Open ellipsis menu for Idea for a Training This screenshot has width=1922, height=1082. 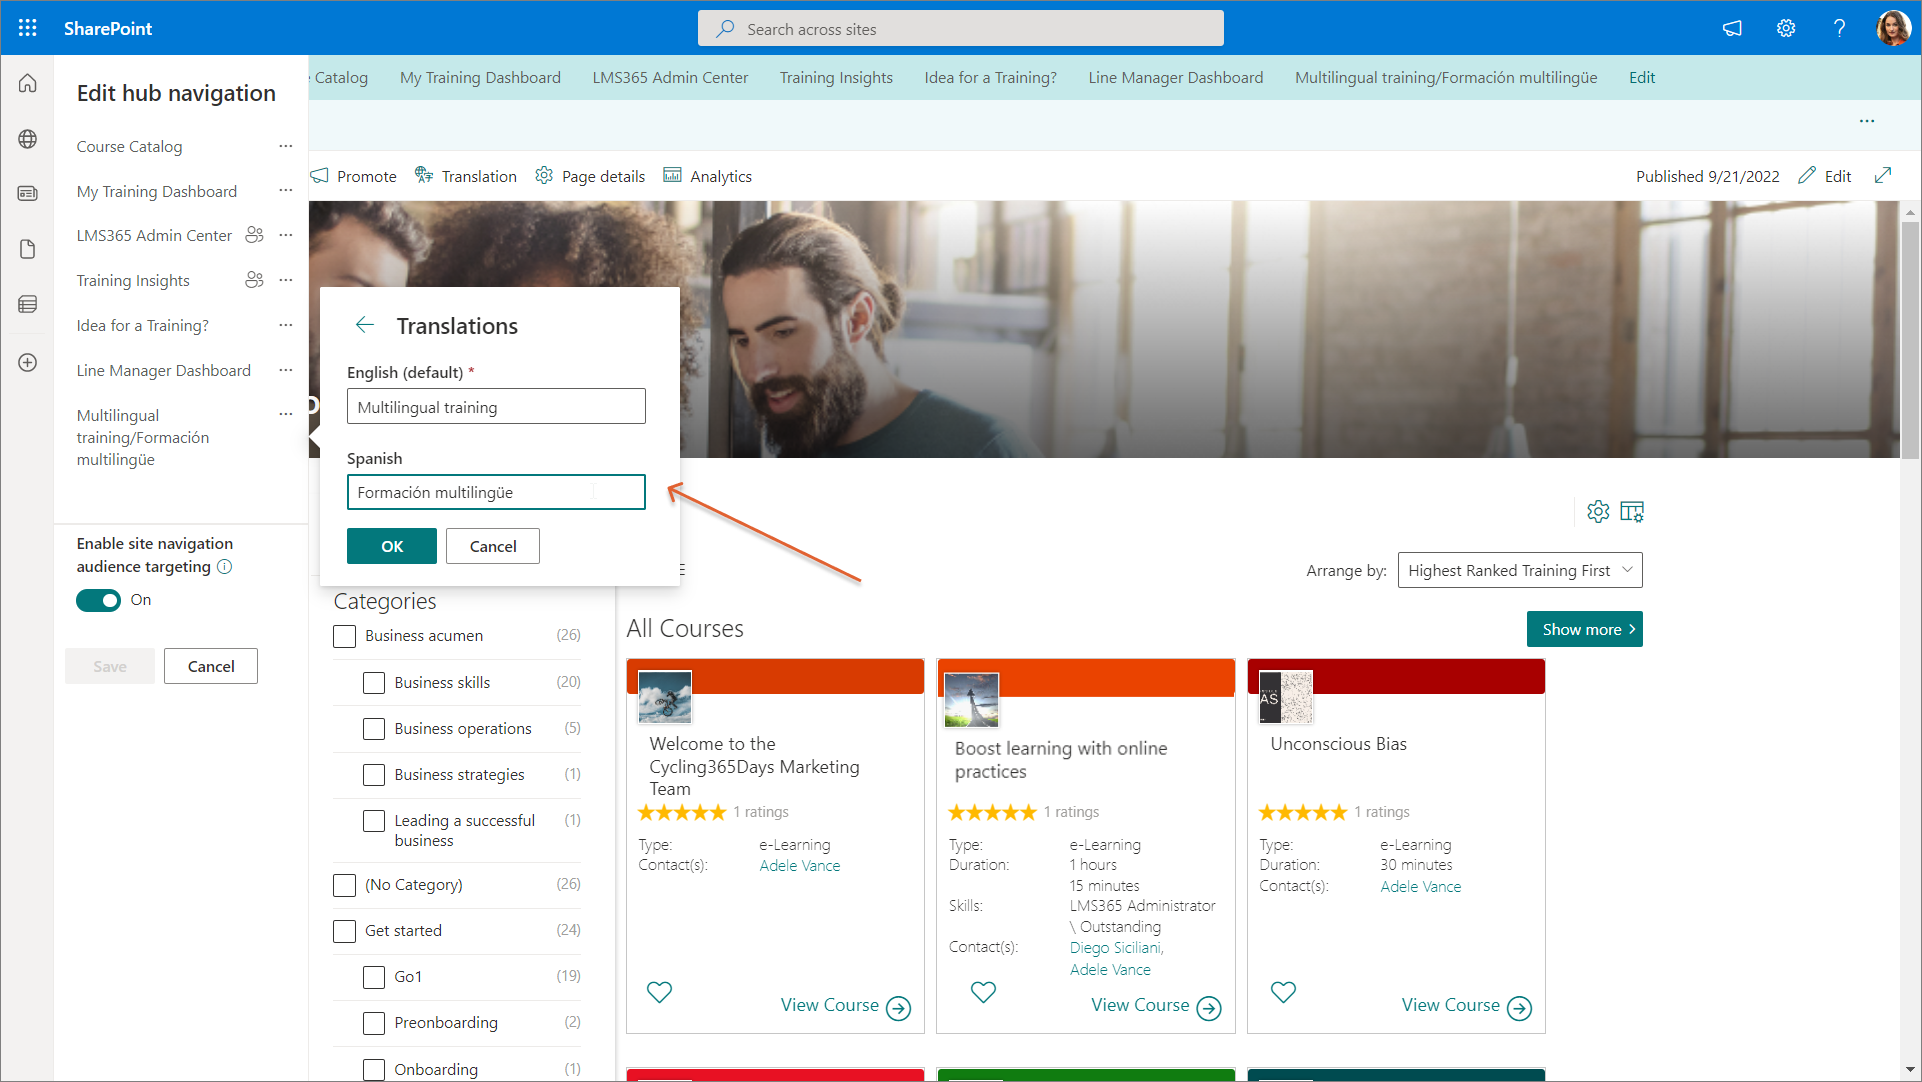tap(286, 325)
